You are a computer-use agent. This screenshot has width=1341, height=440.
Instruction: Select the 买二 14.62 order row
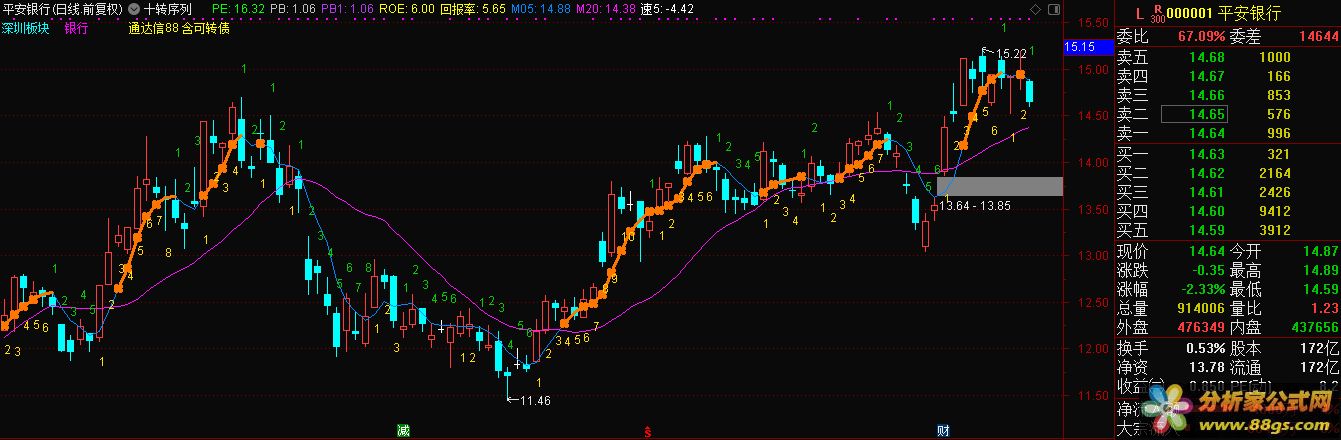click(x=1227, y=173)
